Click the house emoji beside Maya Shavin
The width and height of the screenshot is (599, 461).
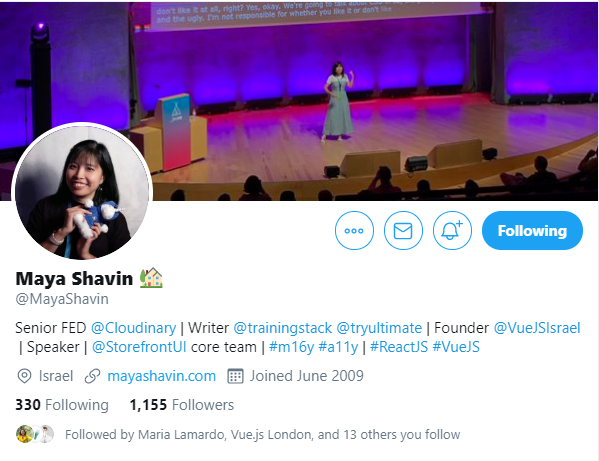(x=151, y=278)
